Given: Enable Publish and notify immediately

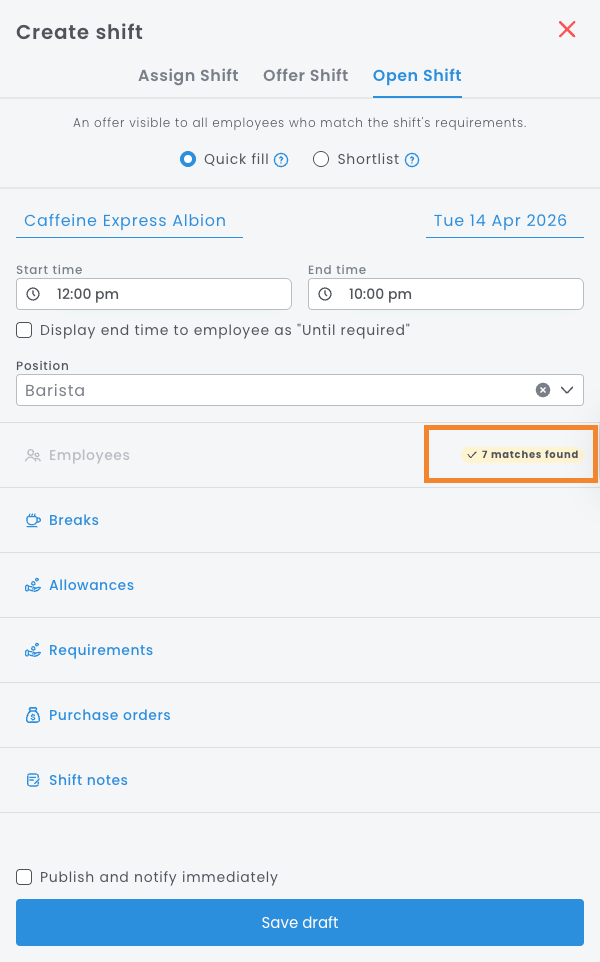Looking at the screenshot, I should point(24,877).
